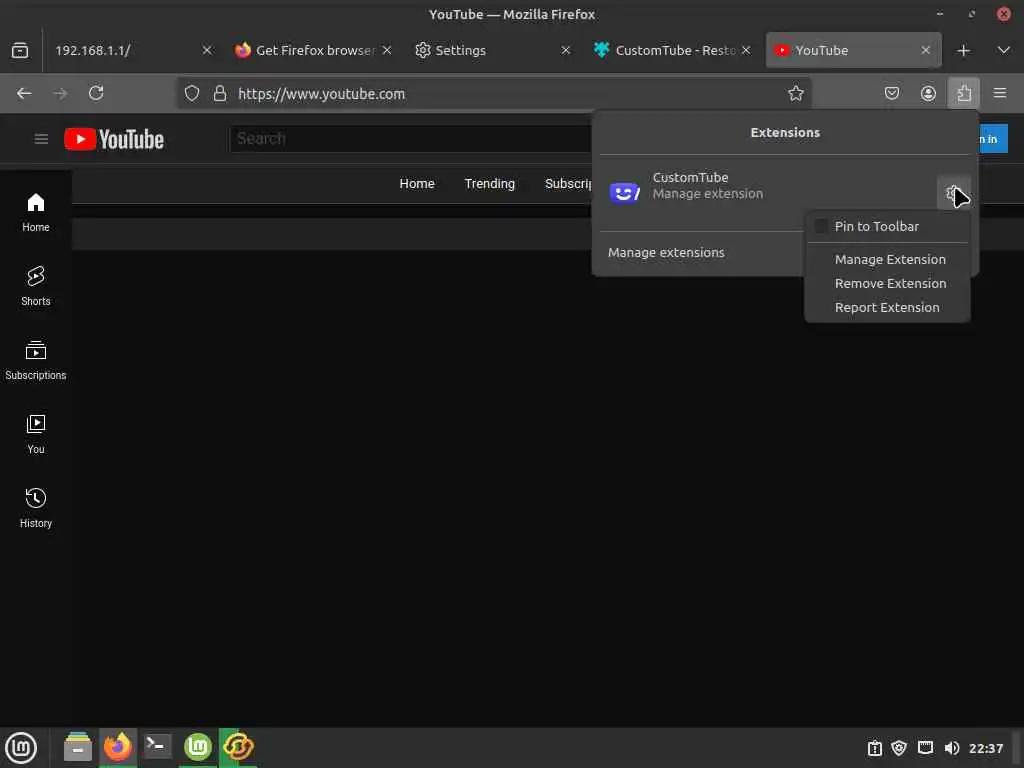Check the Pin to Toolbar checkbox
Image resolution: width=1024 pixels, height=768 pixels.
822,226
